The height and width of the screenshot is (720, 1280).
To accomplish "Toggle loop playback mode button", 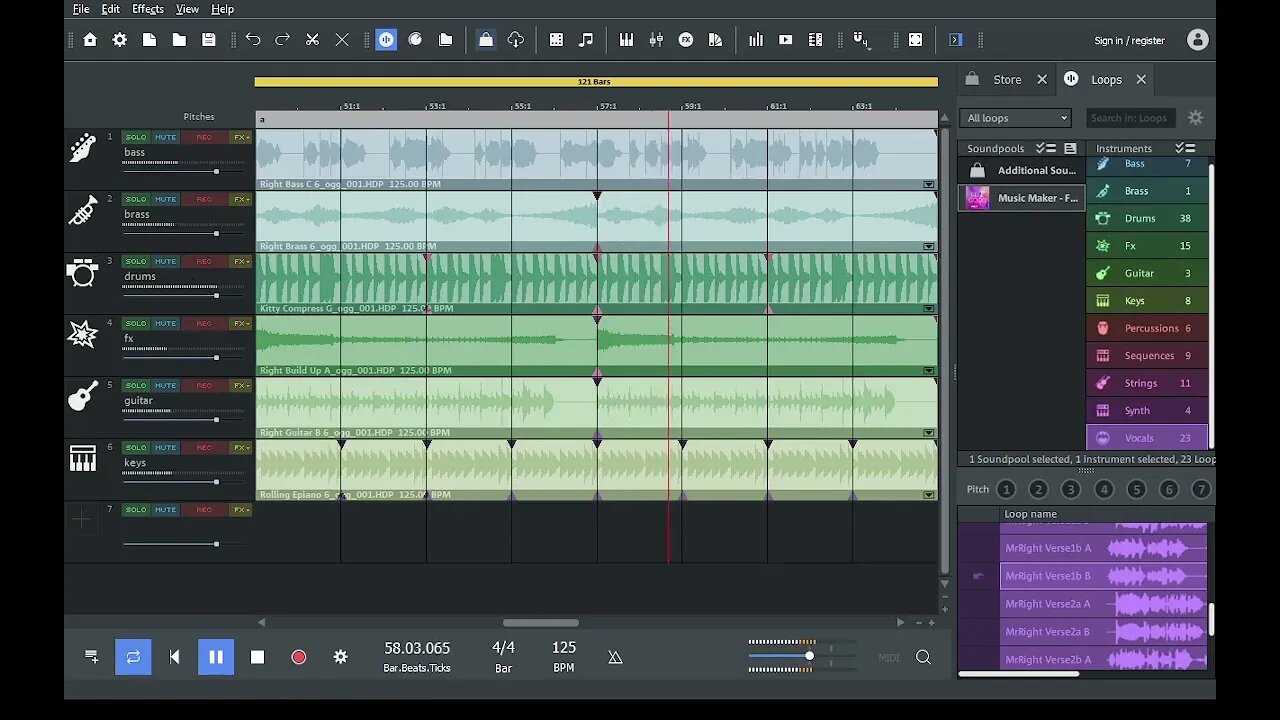I will click(x=133, y=657).
